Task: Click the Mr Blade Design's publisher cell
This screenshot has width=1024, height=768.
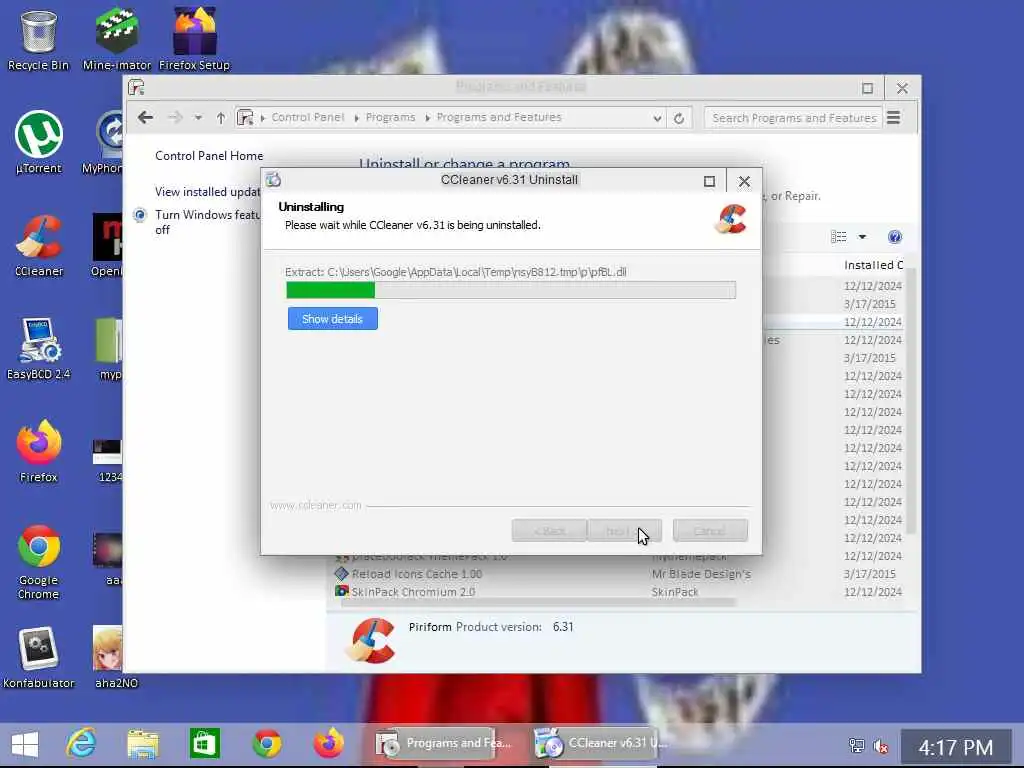Action: coord(701,574)
